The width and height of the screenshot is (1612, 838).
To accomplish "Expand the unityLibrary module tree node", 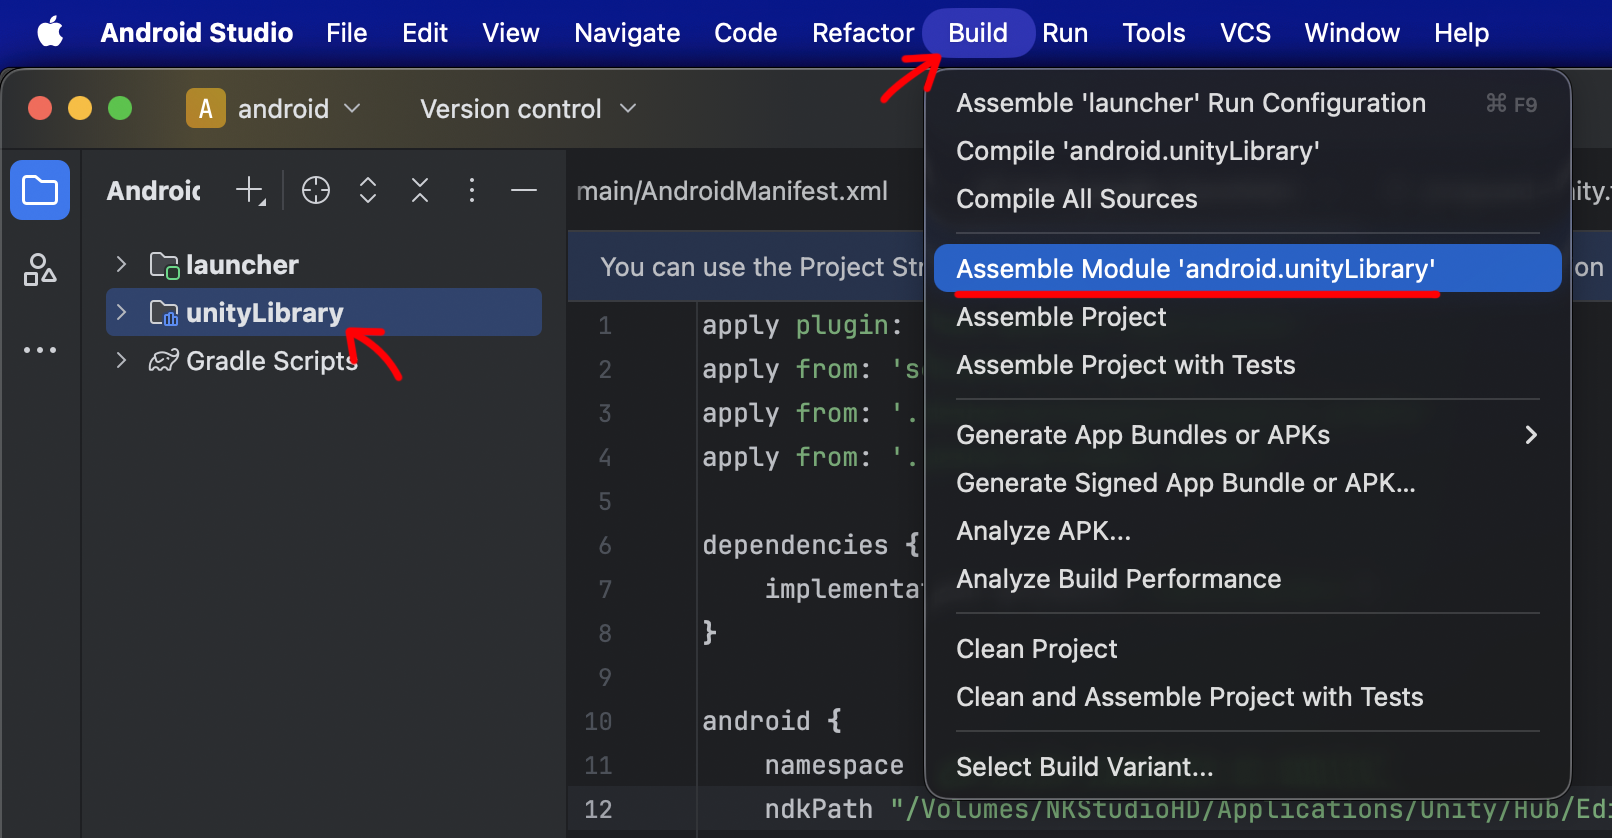I will coord(121,312).
